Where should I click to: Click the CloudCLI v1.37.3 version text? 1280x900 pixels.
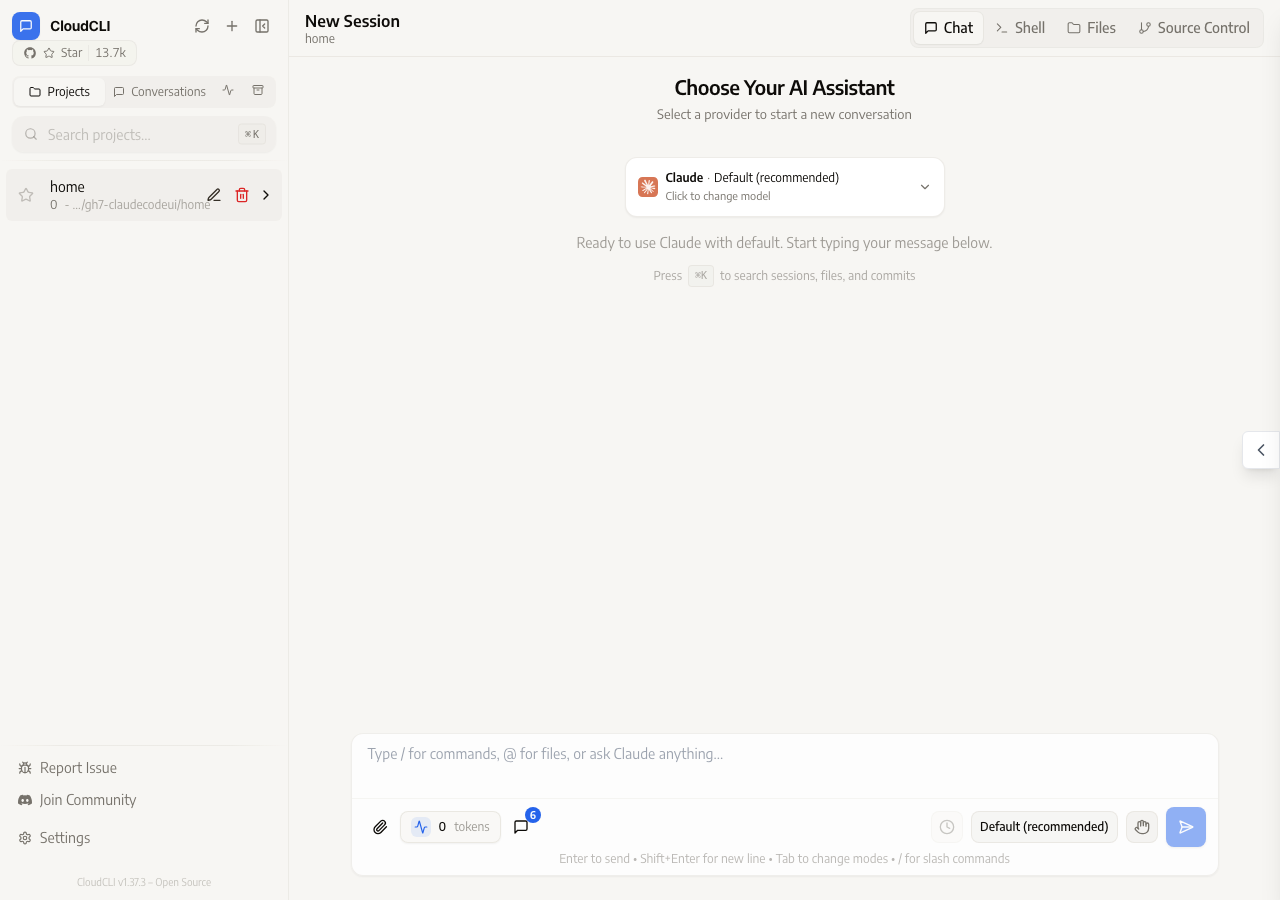(x=144, y=882)
